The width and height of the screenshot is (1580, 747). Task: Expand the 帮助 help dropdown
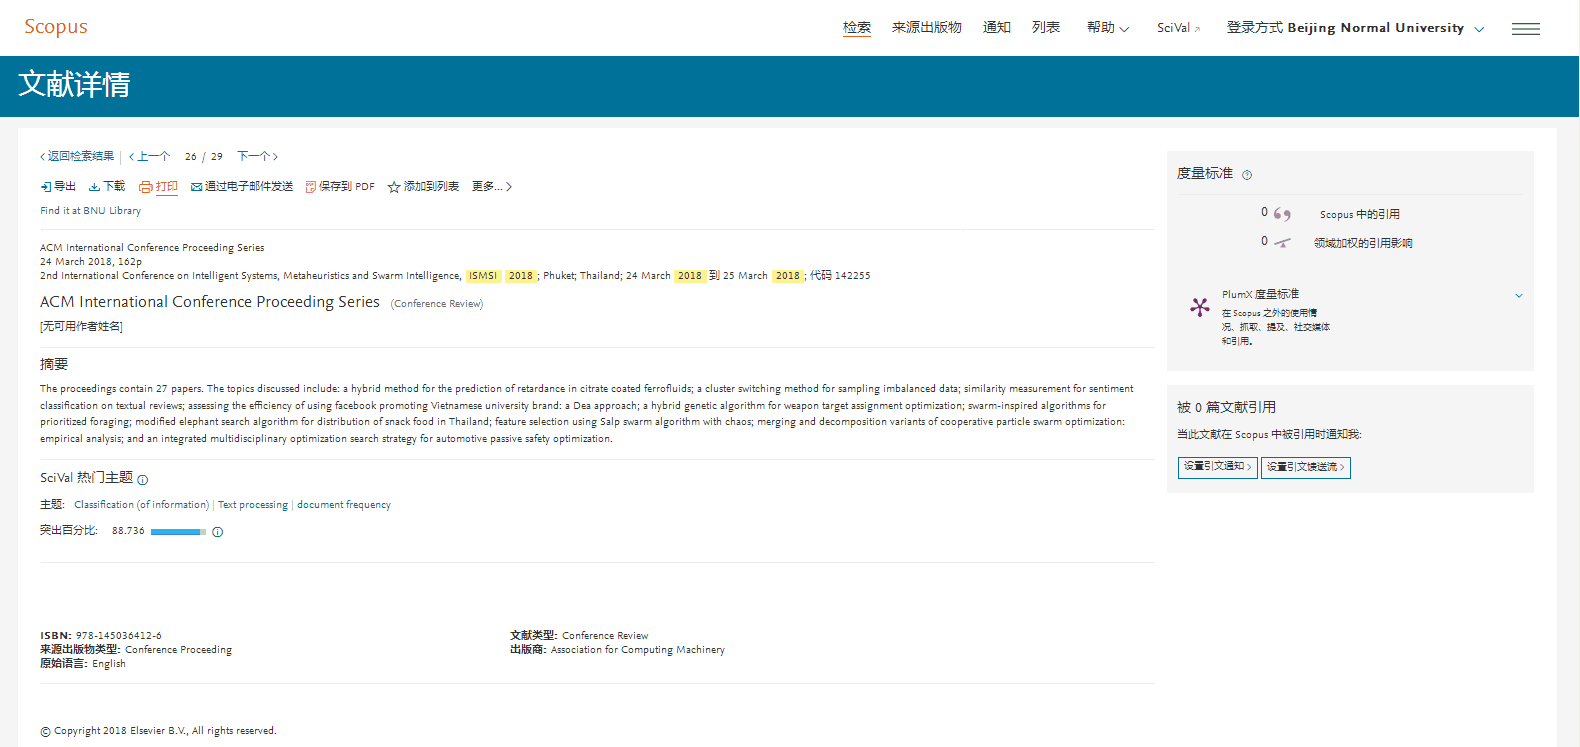coord(1108,28)
